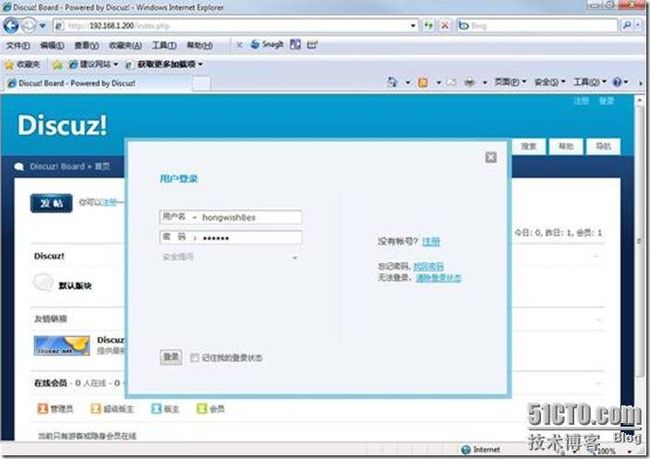Click the printer icon in command bar
The width and height of the screenshot is (650, 459).
pyautogui.click(x=469, y=83)
